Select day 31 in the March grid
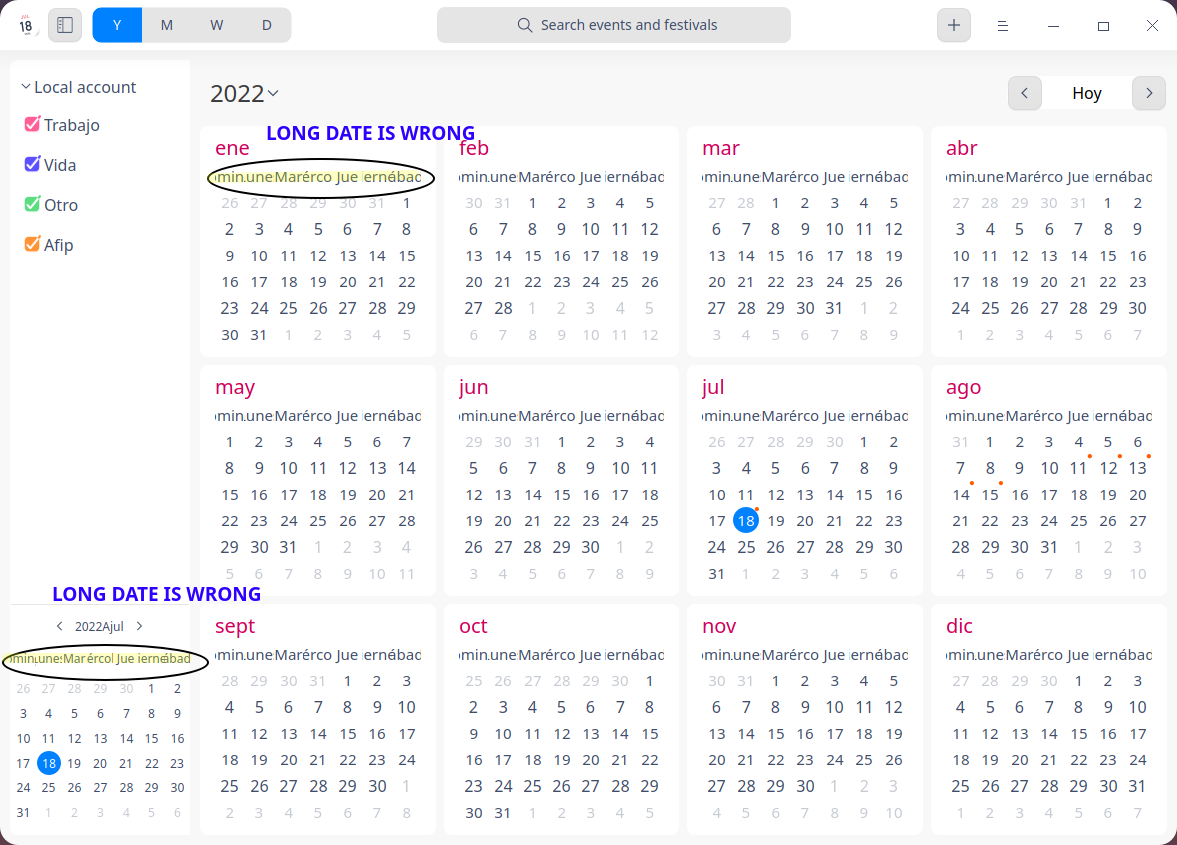The image size is (1177, 845). 834,308
